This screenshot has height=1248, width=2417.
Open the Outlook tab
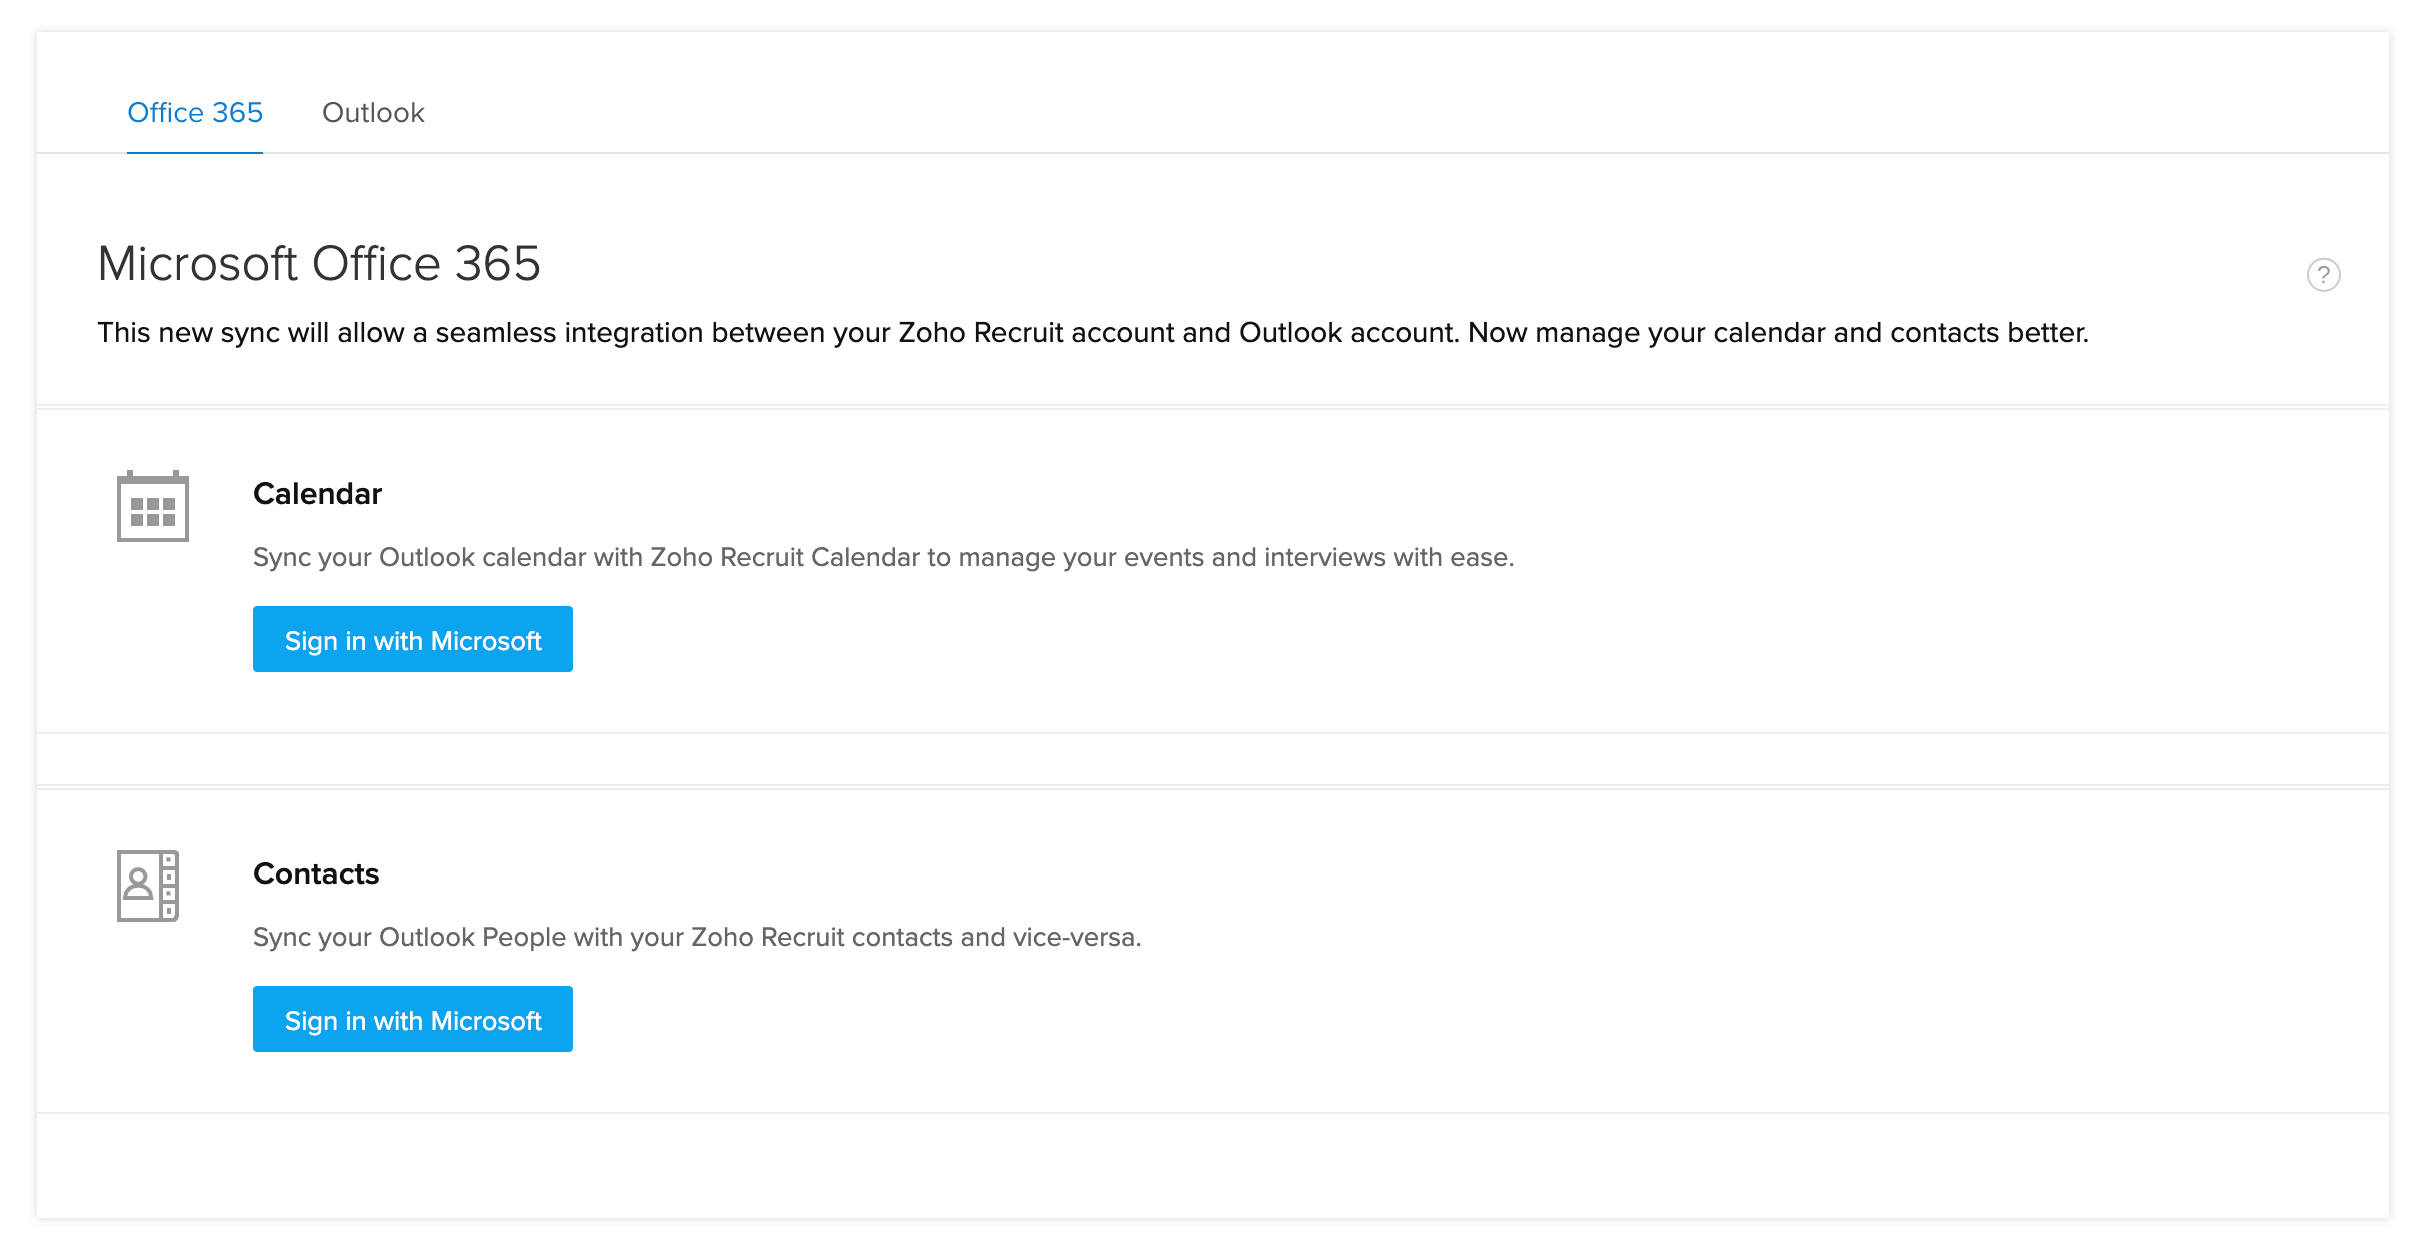(x=373, y=113)
